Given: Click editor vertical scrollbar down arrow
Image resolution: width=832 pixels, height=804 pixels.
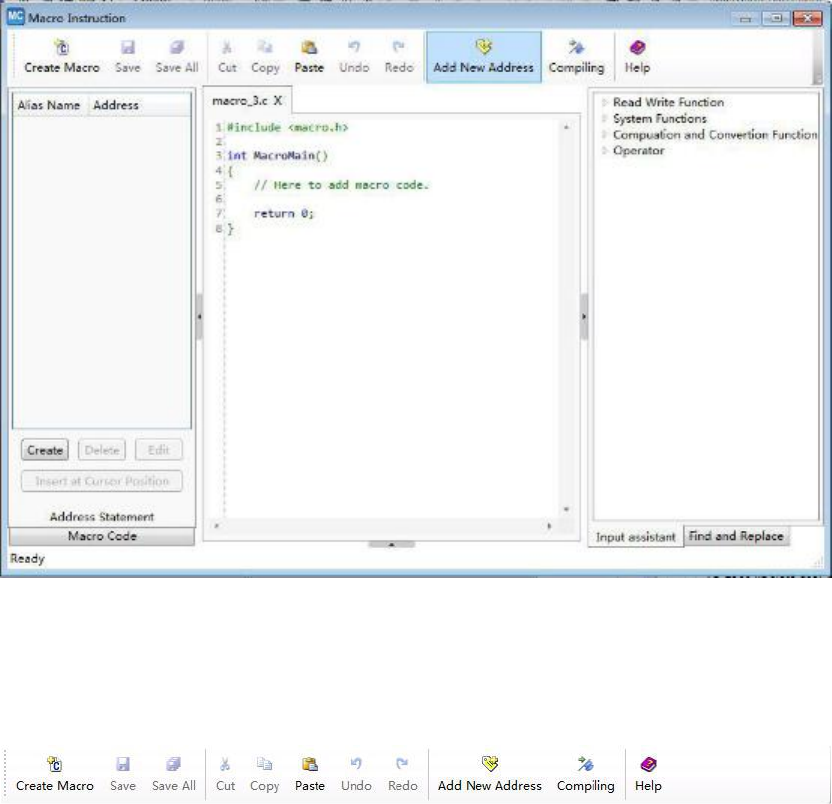Looking at the screenshot, I should [566, 509].
